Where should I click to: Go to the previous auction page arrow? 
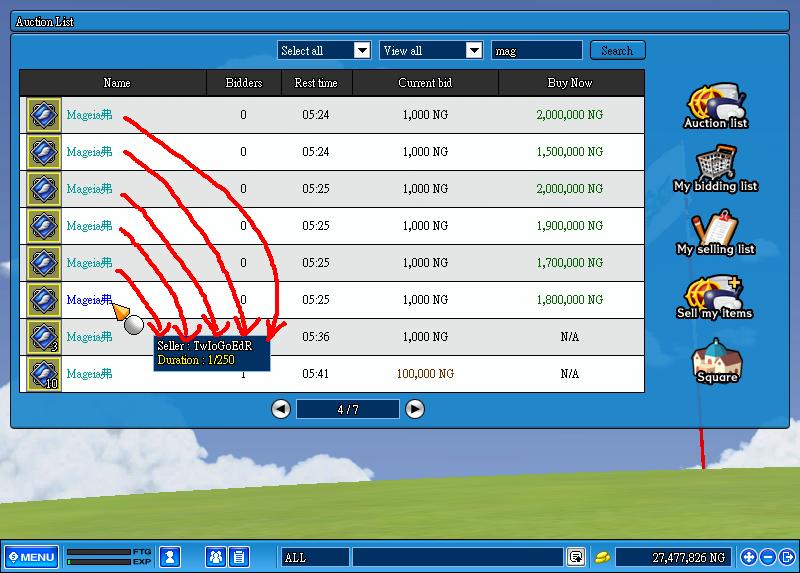coord(281,409)
